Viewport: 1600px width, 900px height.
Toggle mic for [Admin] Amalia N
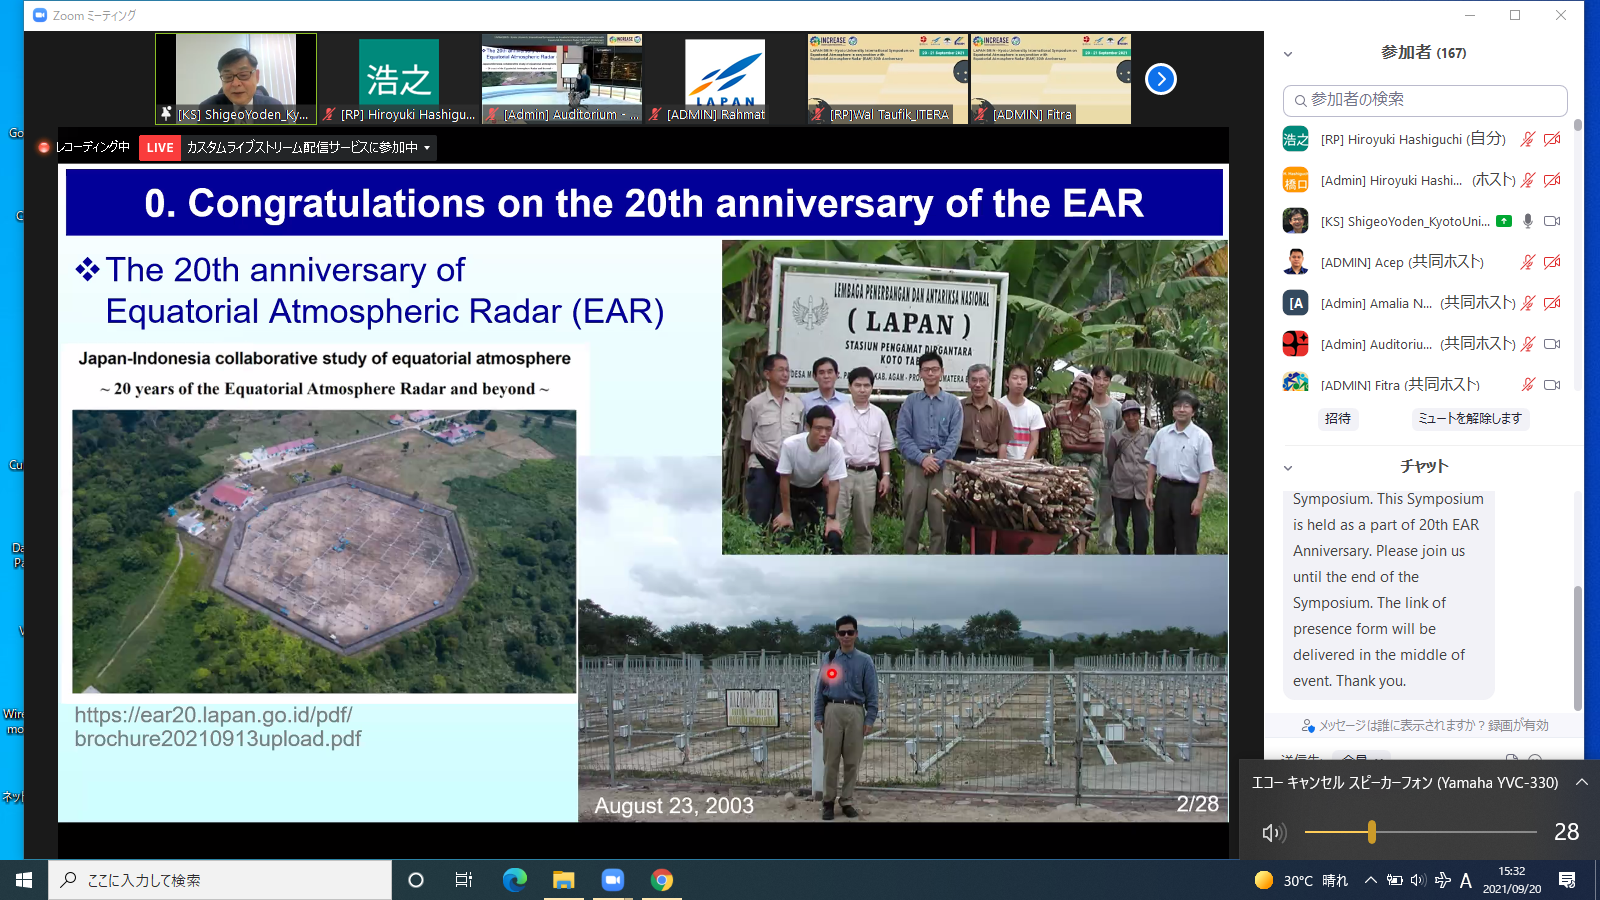click(x=1528, y=303)
